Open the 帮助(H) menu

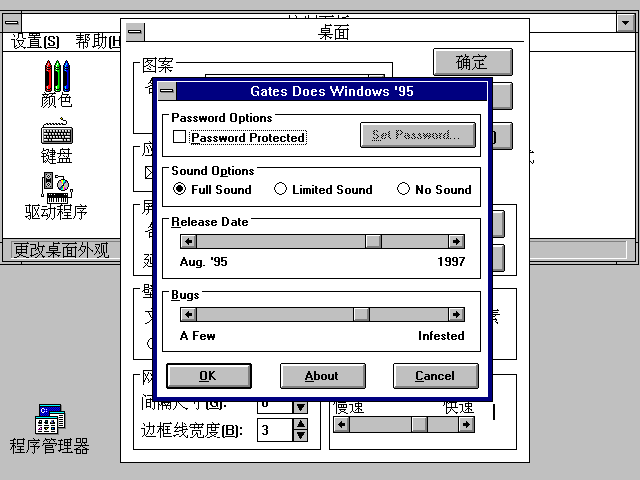(x=98, y=42)
